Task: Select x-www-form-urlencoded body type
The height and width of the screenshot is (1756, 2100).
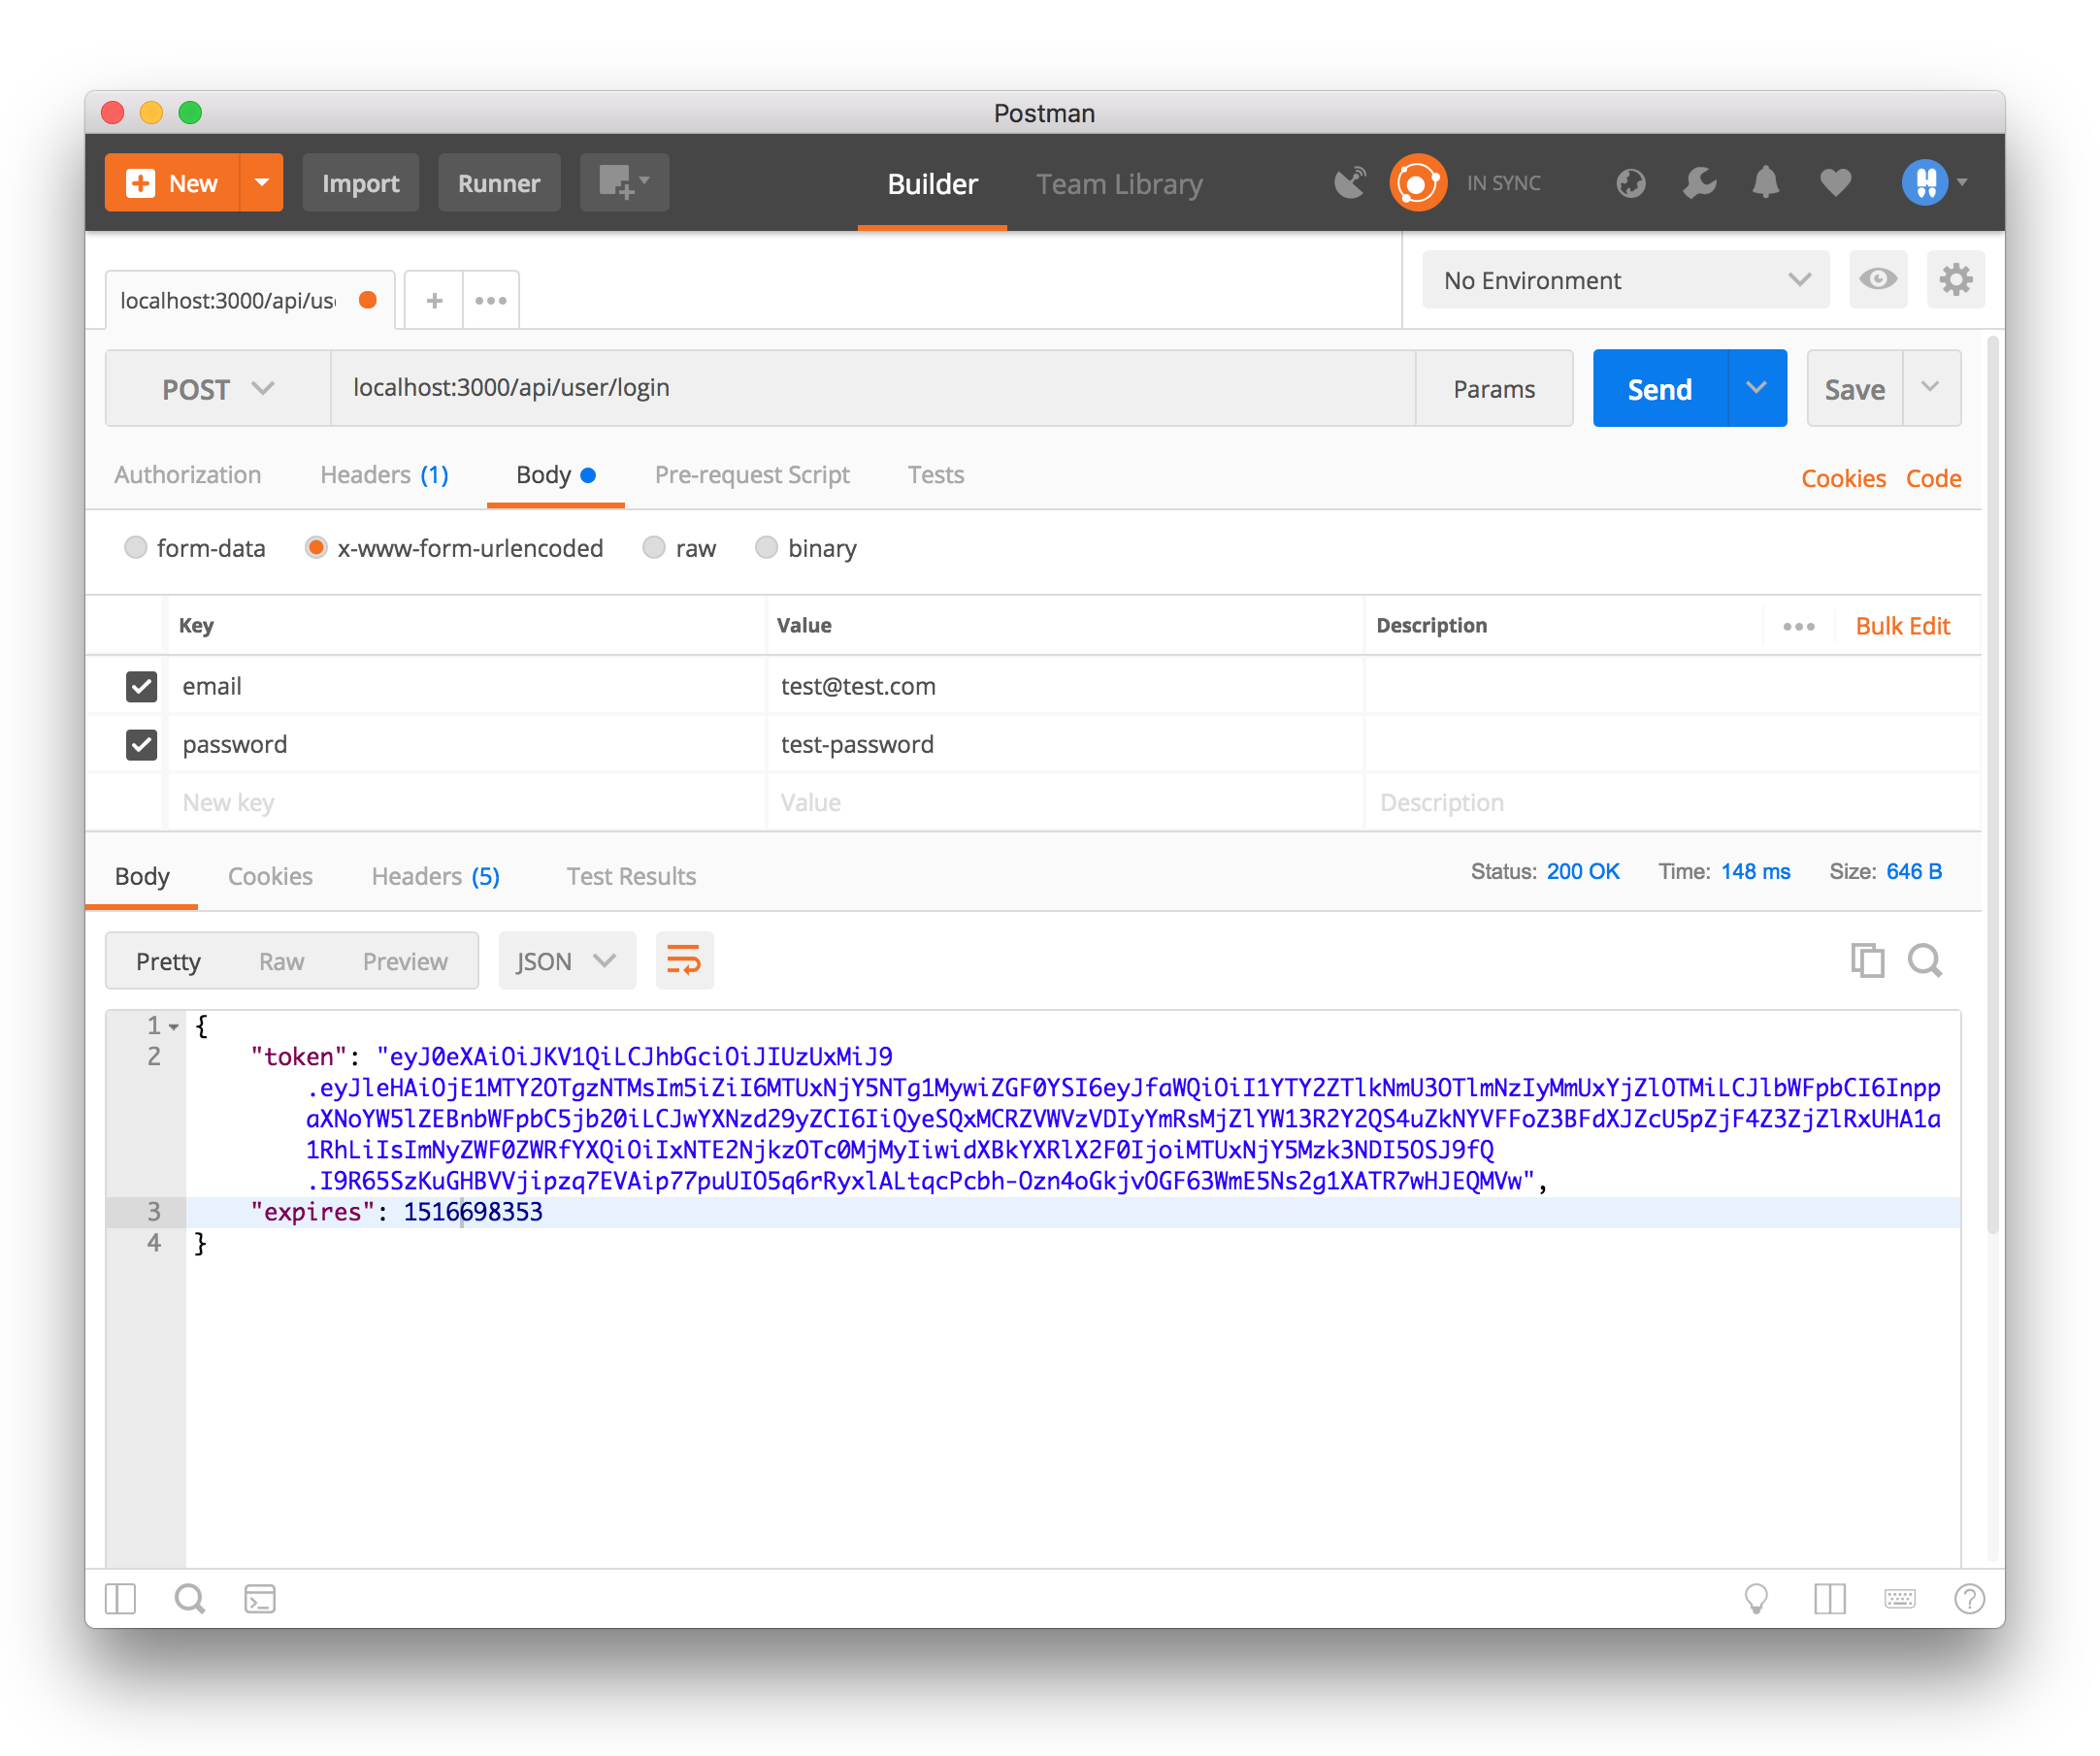Action: point(316,548)
